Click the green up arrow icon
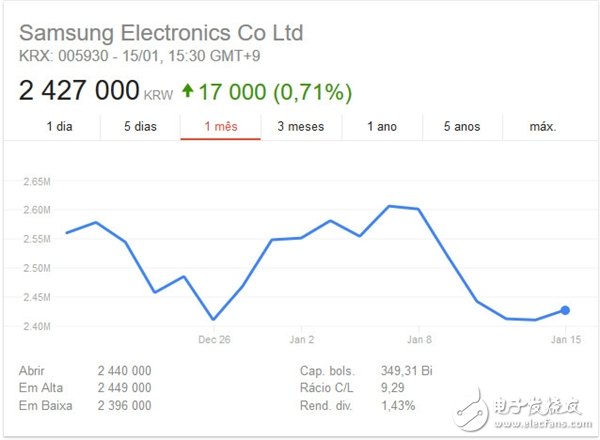Screen dimensions: 600x440 [x=189, y=93]
